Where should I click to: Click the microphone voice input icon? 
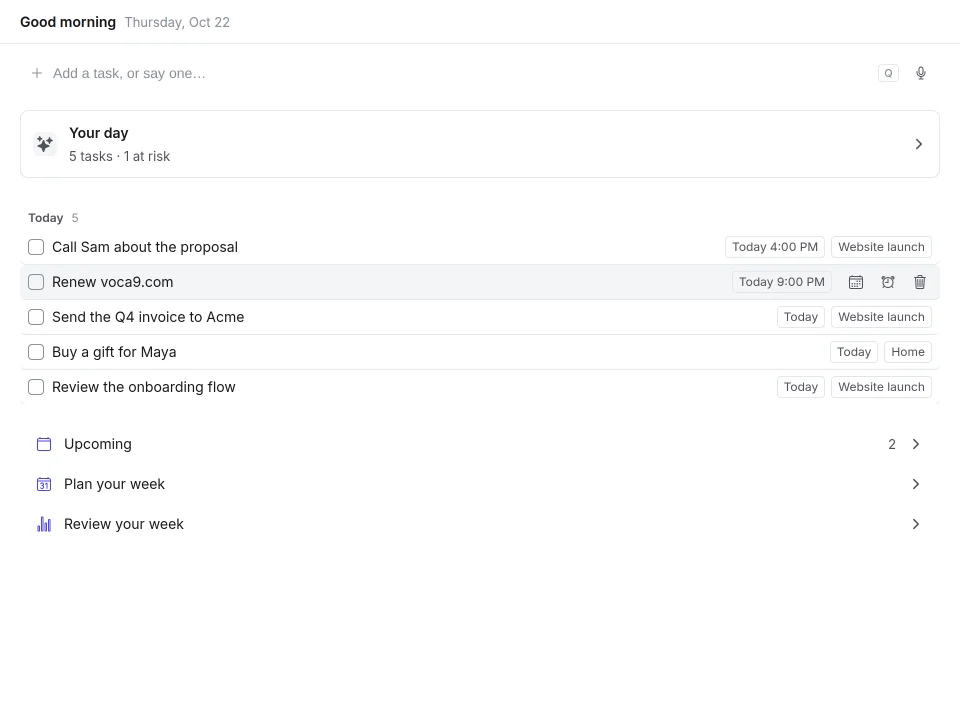920,73
